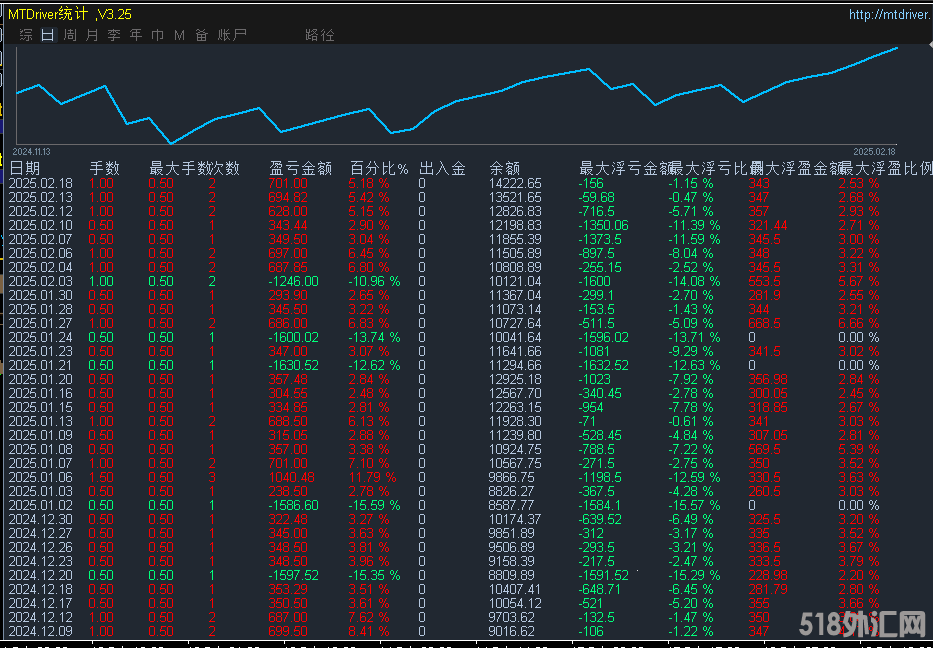Viewport: 933px width, 648px height.
Task: Select the 日 daily statistics tab
Action: click(x=48, y=35)
